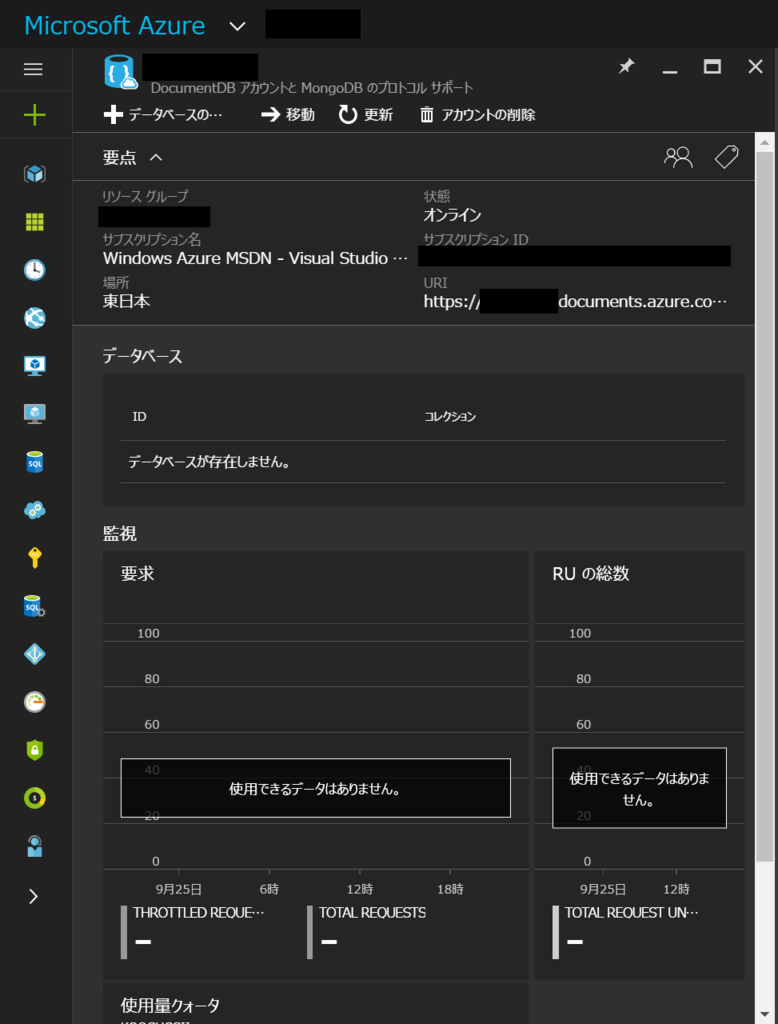Viewport: 778px width, 1024px height.
Task: Close the DocumentDB blade
Action: [755, 66]
